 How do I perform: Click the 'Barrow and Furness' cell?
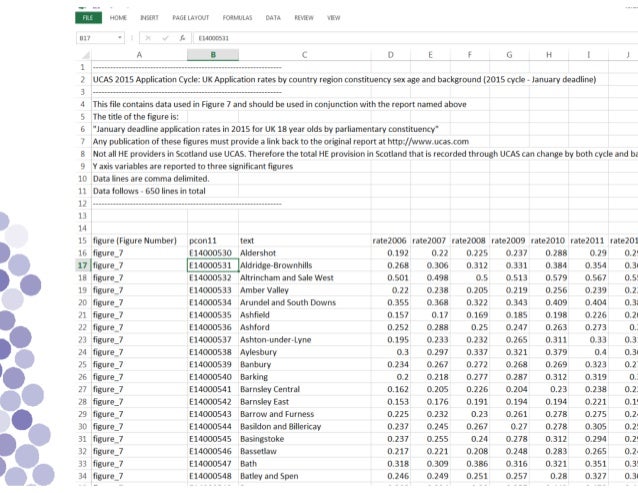pos(304,414)
